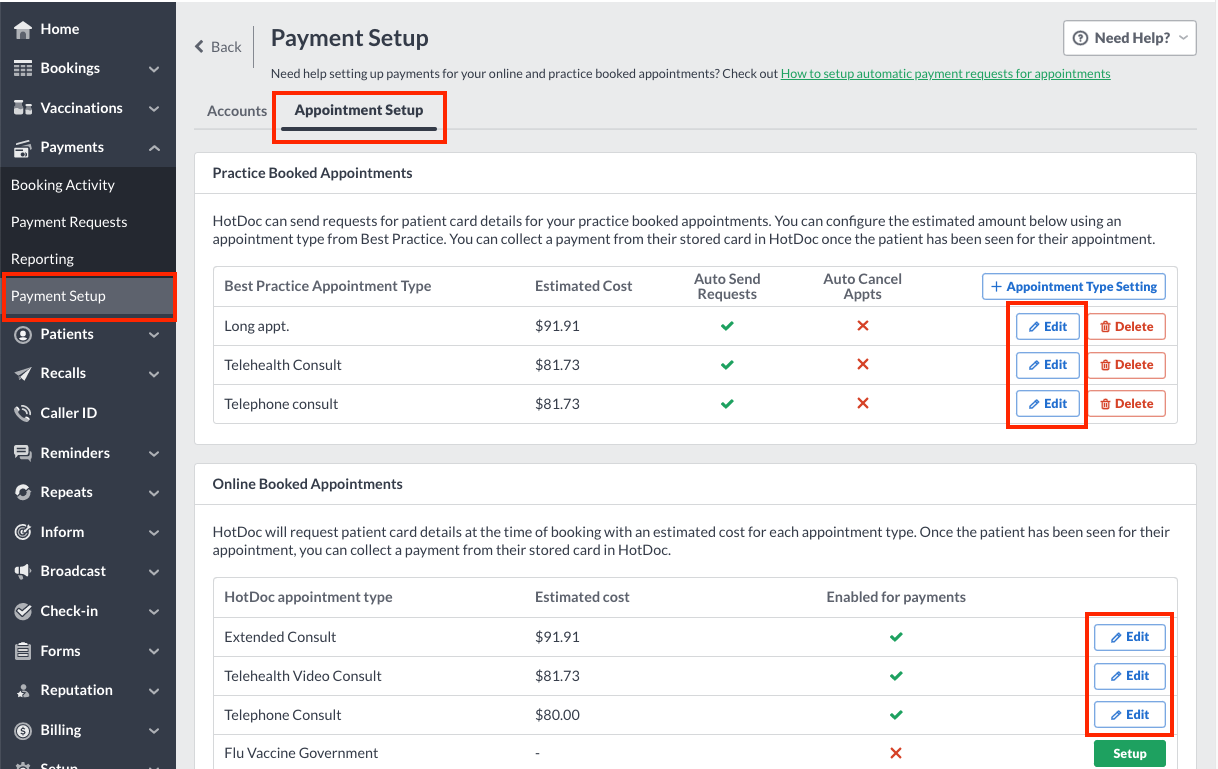The width and height of the screenshot is (1218, 769).
Task: Delete the Long appt. row
Action: point(1126,326)
